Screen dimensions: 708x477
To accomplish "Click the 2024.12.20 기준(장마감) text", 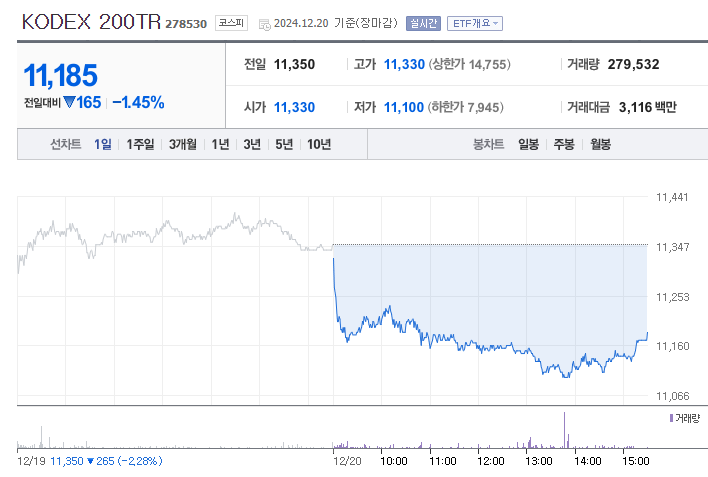I will pyautogui.click(x=335, y=23).
